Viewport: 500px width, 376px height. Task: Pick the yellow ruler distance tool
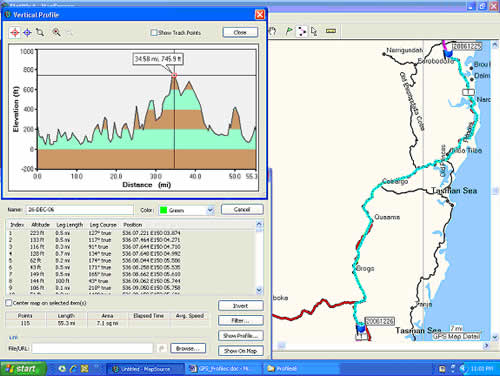[x=331, y=31]
